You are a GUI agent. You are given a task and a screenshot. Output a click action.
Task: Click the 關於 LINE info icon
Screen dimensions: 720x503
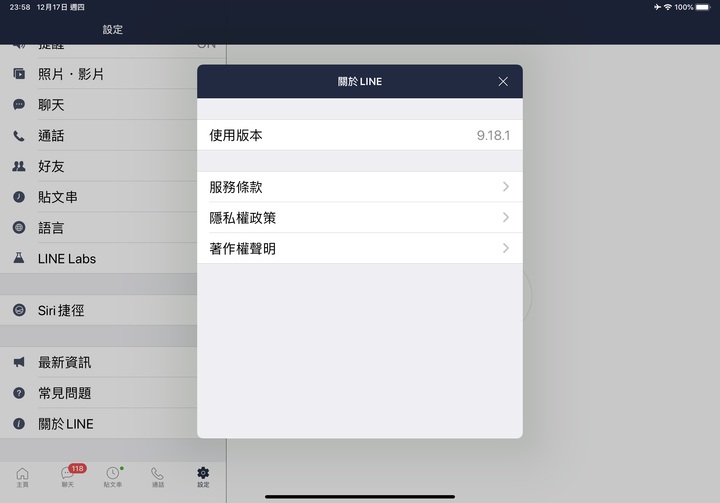click(19, 424)
